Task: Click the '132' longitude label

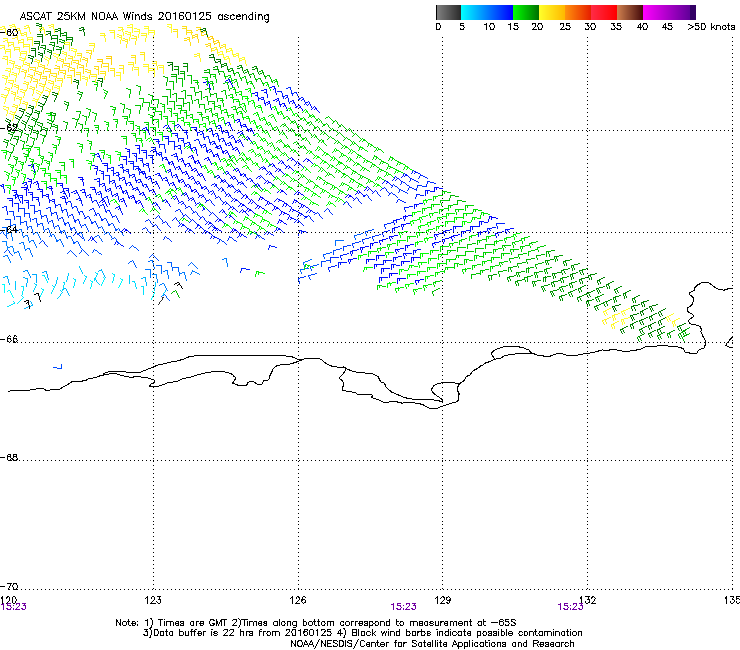Action: tap(588, 600)
